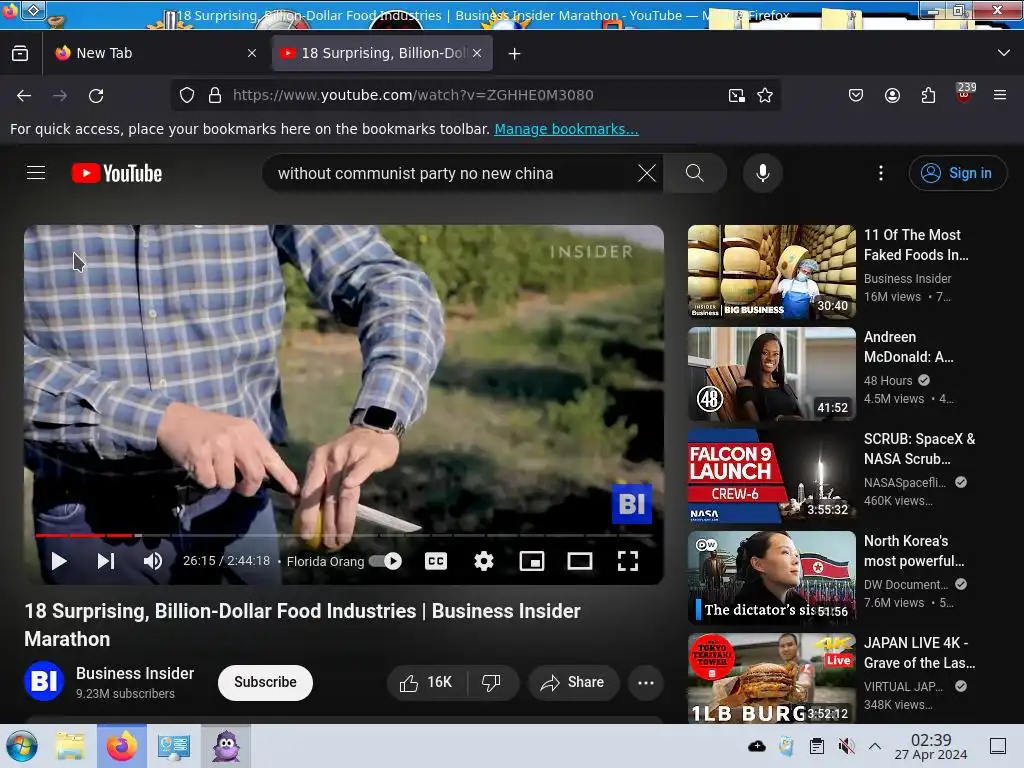Sign in to YouTube

957,173
